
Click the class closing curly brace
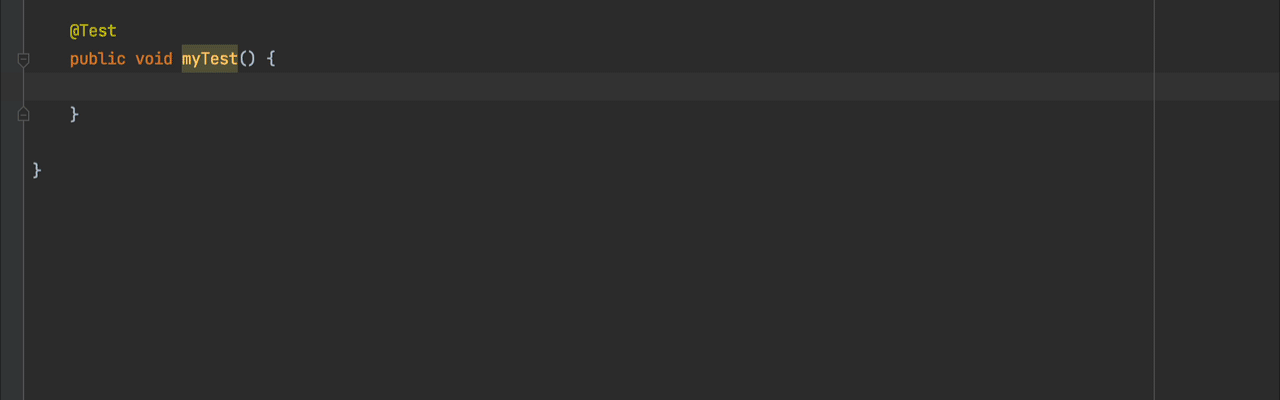37,170
